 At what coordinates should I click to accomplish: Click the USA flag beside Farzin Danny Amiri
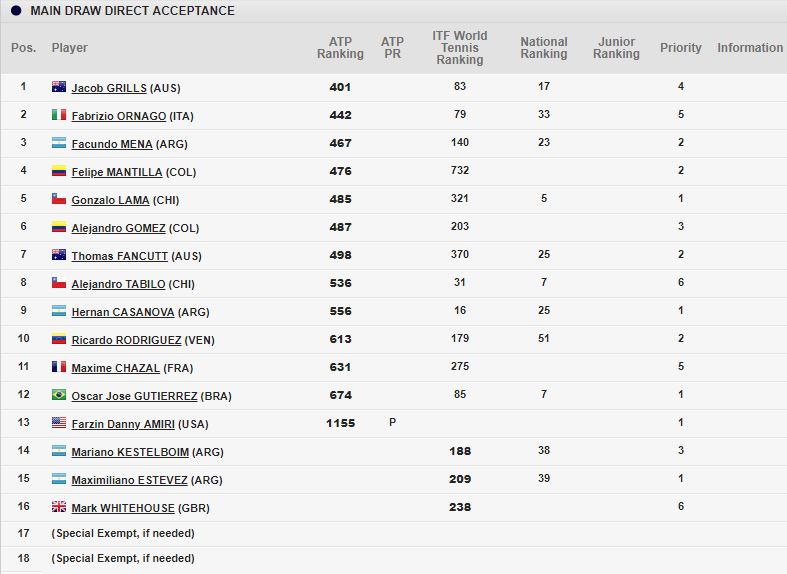pyautogui.click(x=59, y=423)
